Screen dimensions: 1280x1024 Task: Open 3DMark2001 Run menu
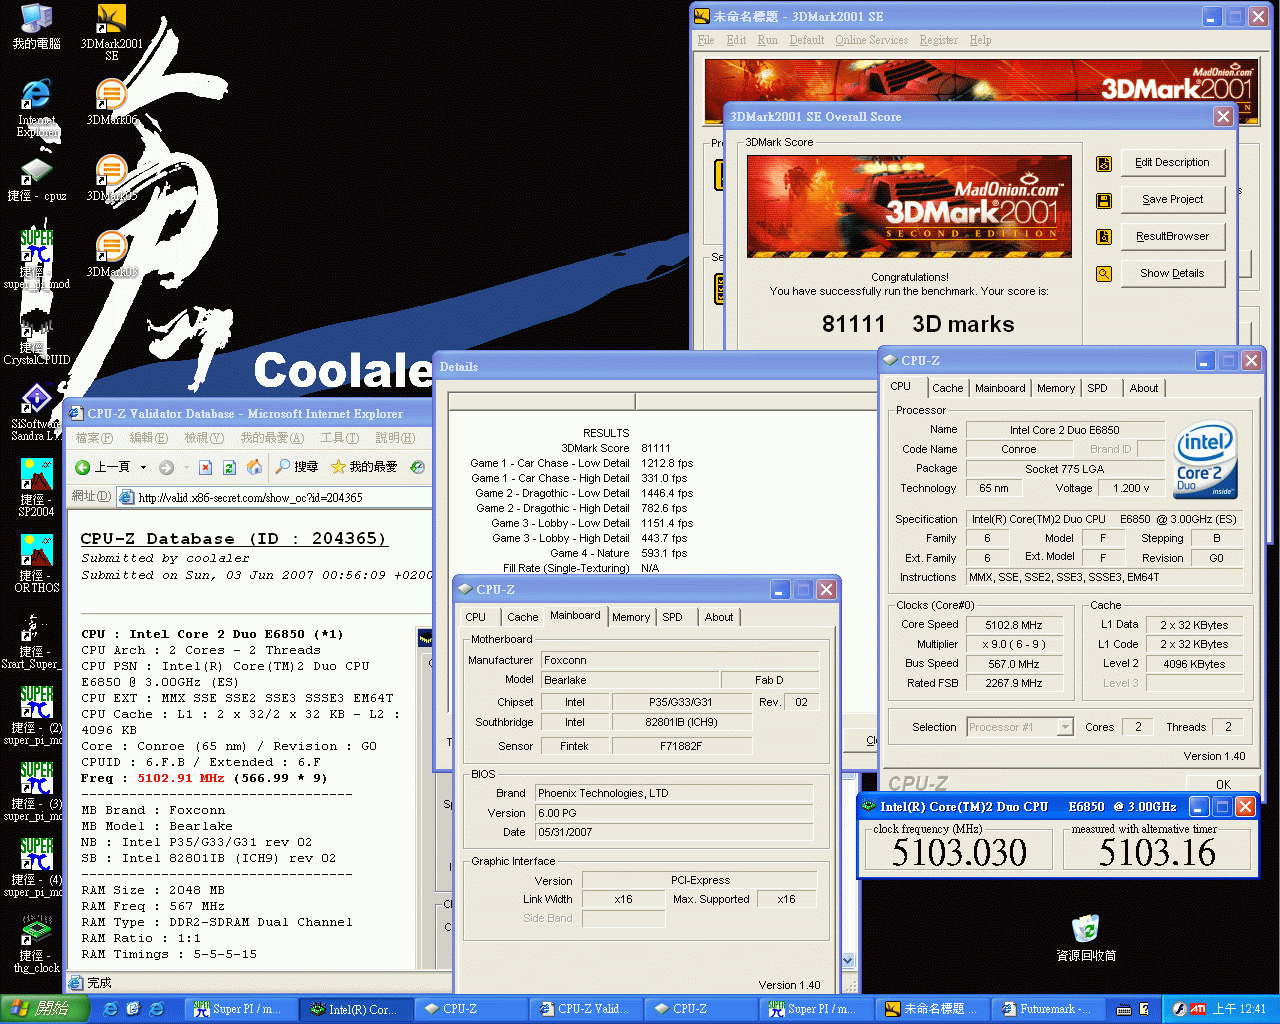[767, 40]
